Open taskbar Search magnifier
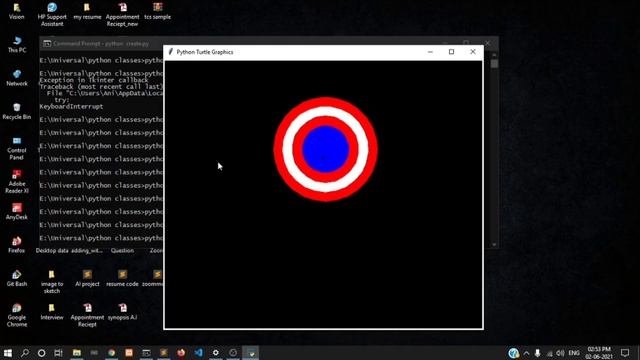This screenshot has width=640, height=360. [25, 353]
